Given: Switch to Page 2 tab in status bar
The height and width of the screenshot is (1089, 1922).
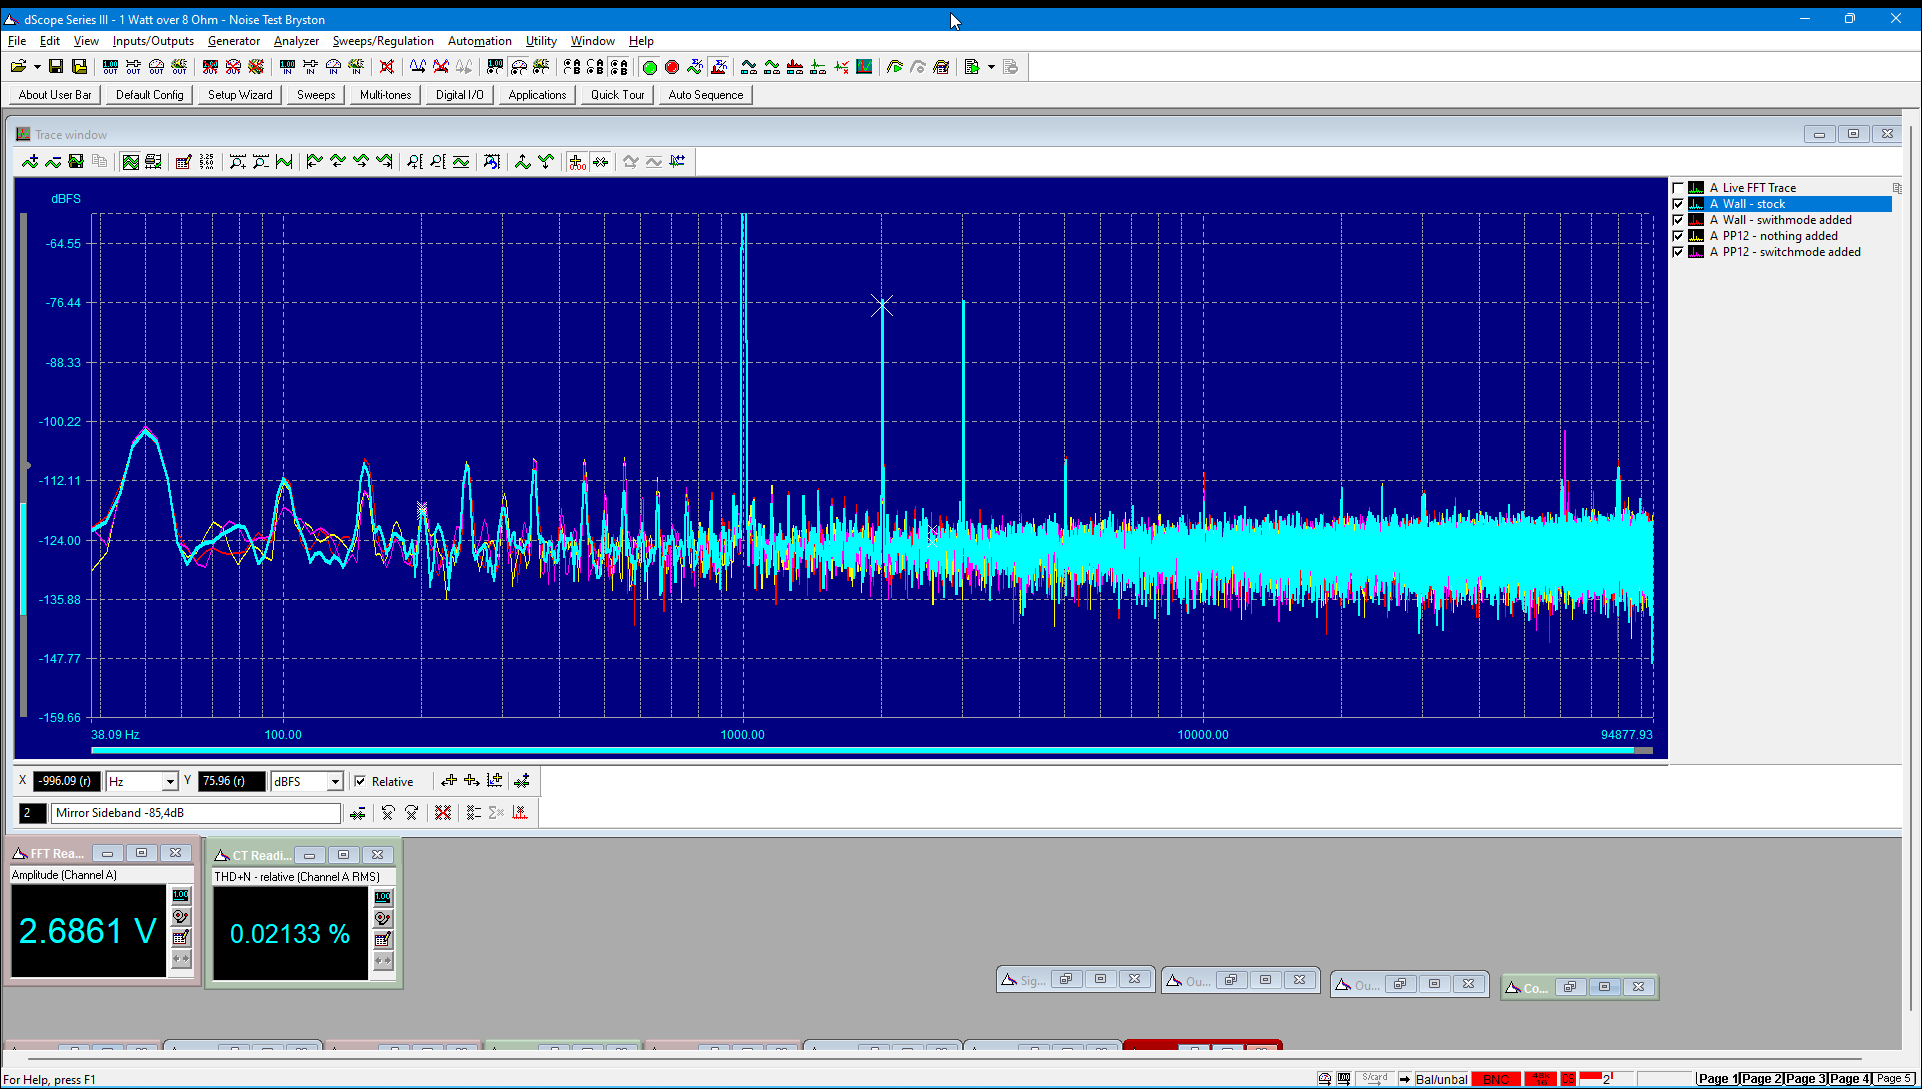Looking at the screenshot, I should coord(1761,1079).
